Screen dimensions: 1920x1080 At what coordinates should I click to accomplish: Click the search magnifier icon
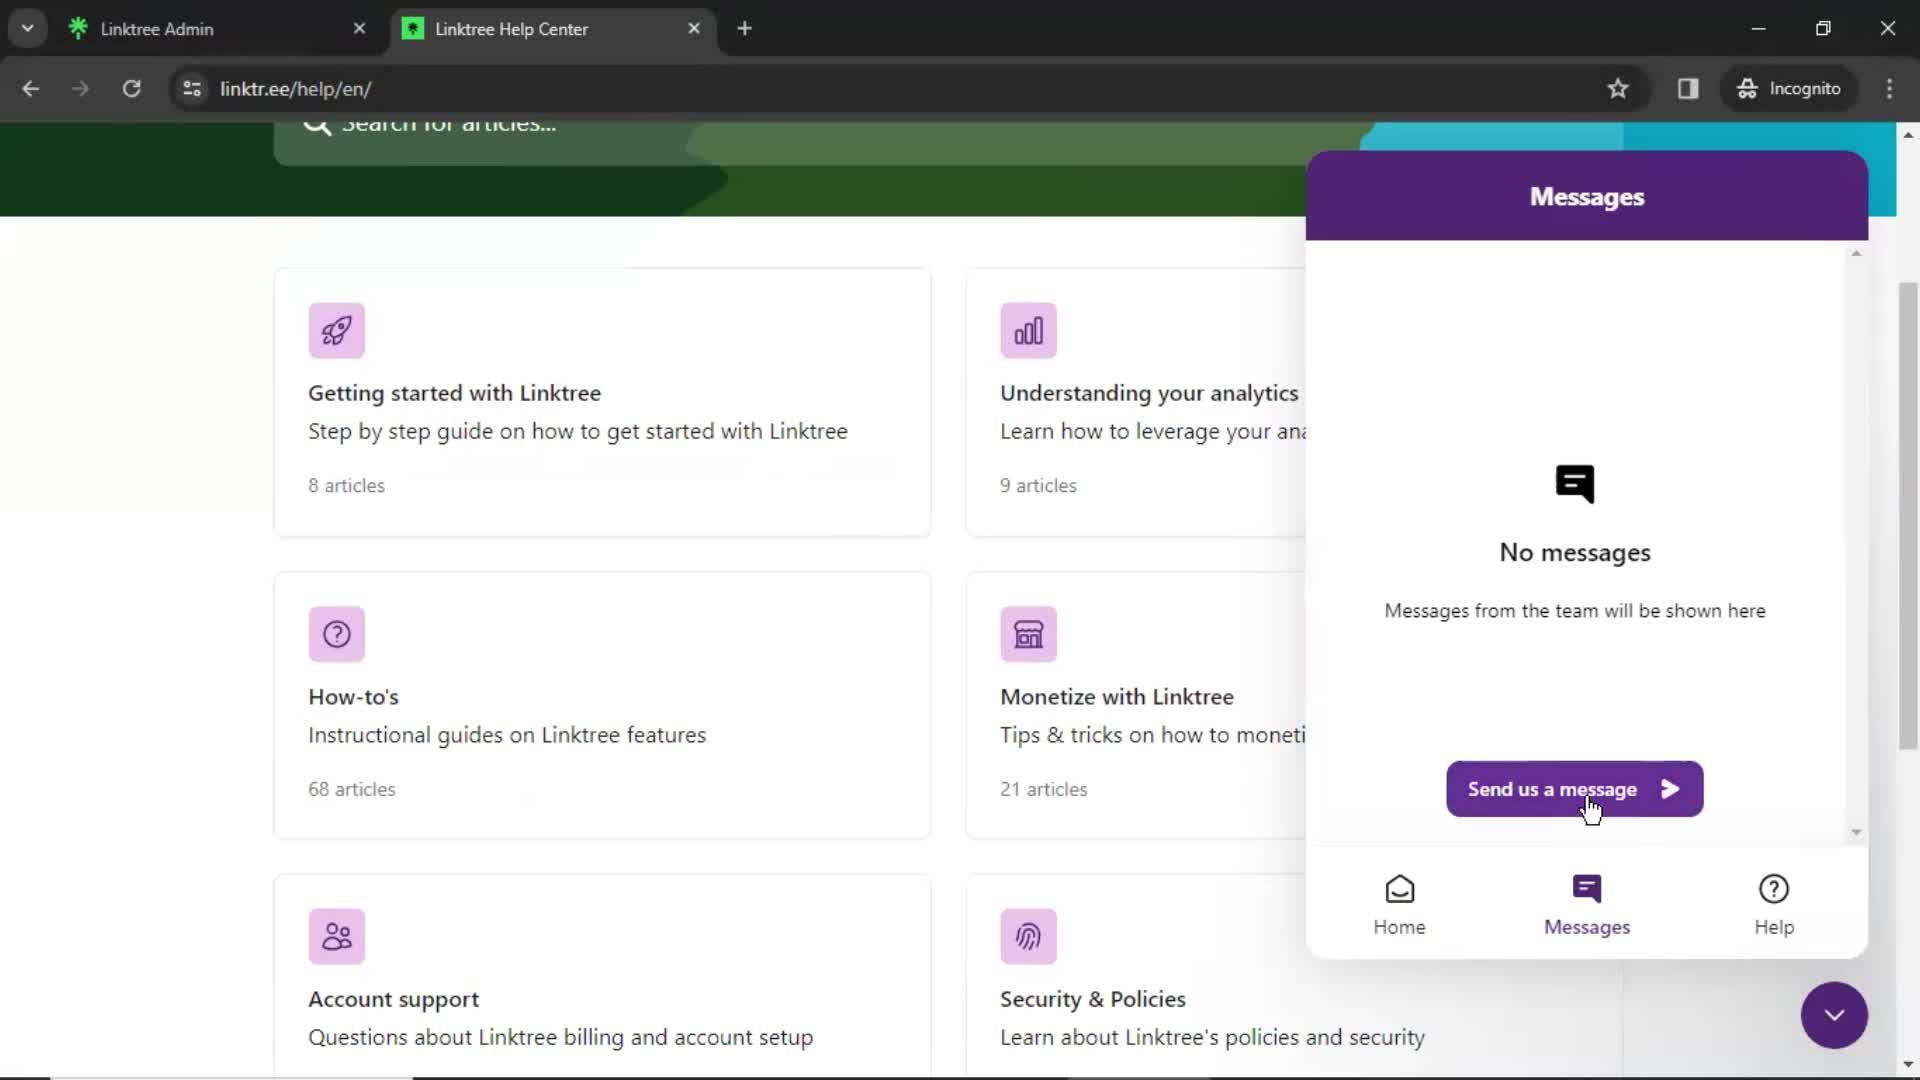(x=316, y=125)
